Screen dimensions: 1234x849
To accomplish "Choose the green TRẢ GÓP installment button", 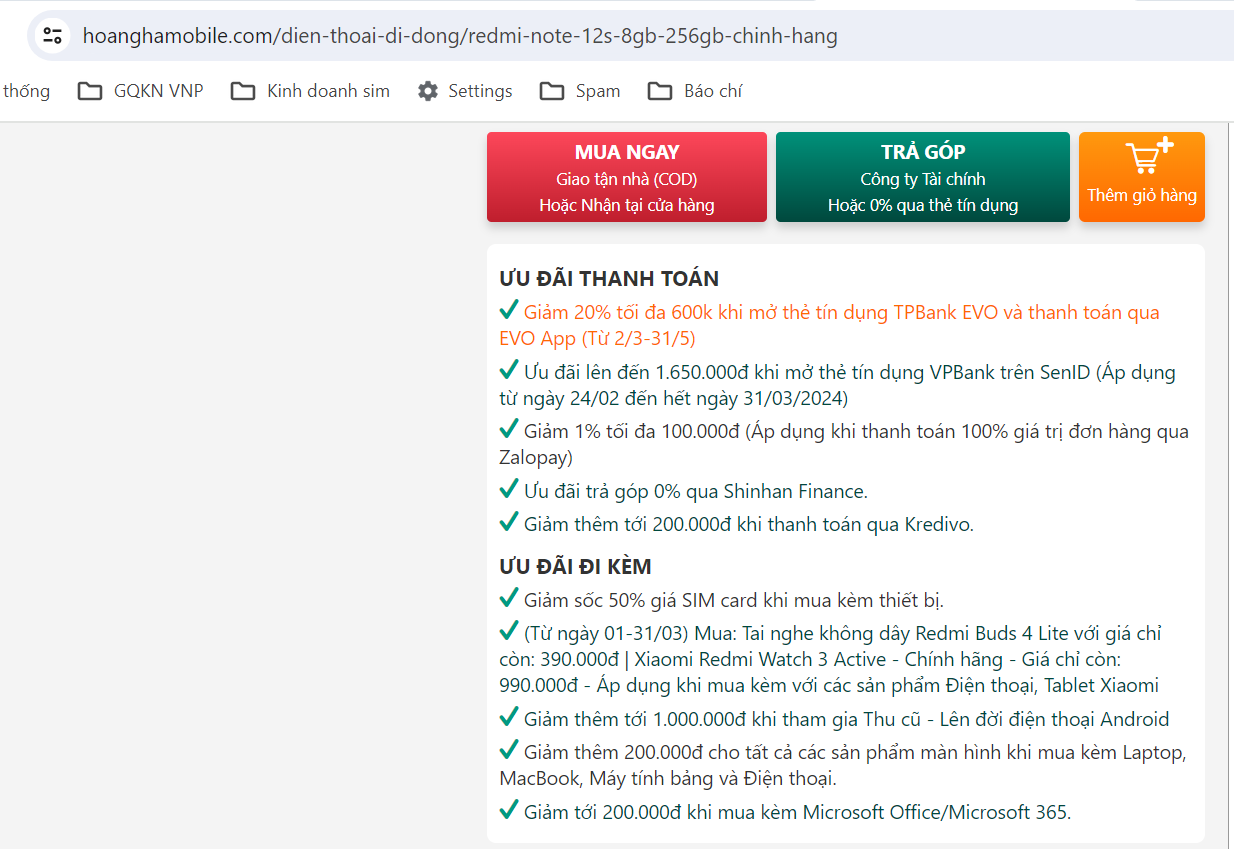I will (x=922, y=177).
